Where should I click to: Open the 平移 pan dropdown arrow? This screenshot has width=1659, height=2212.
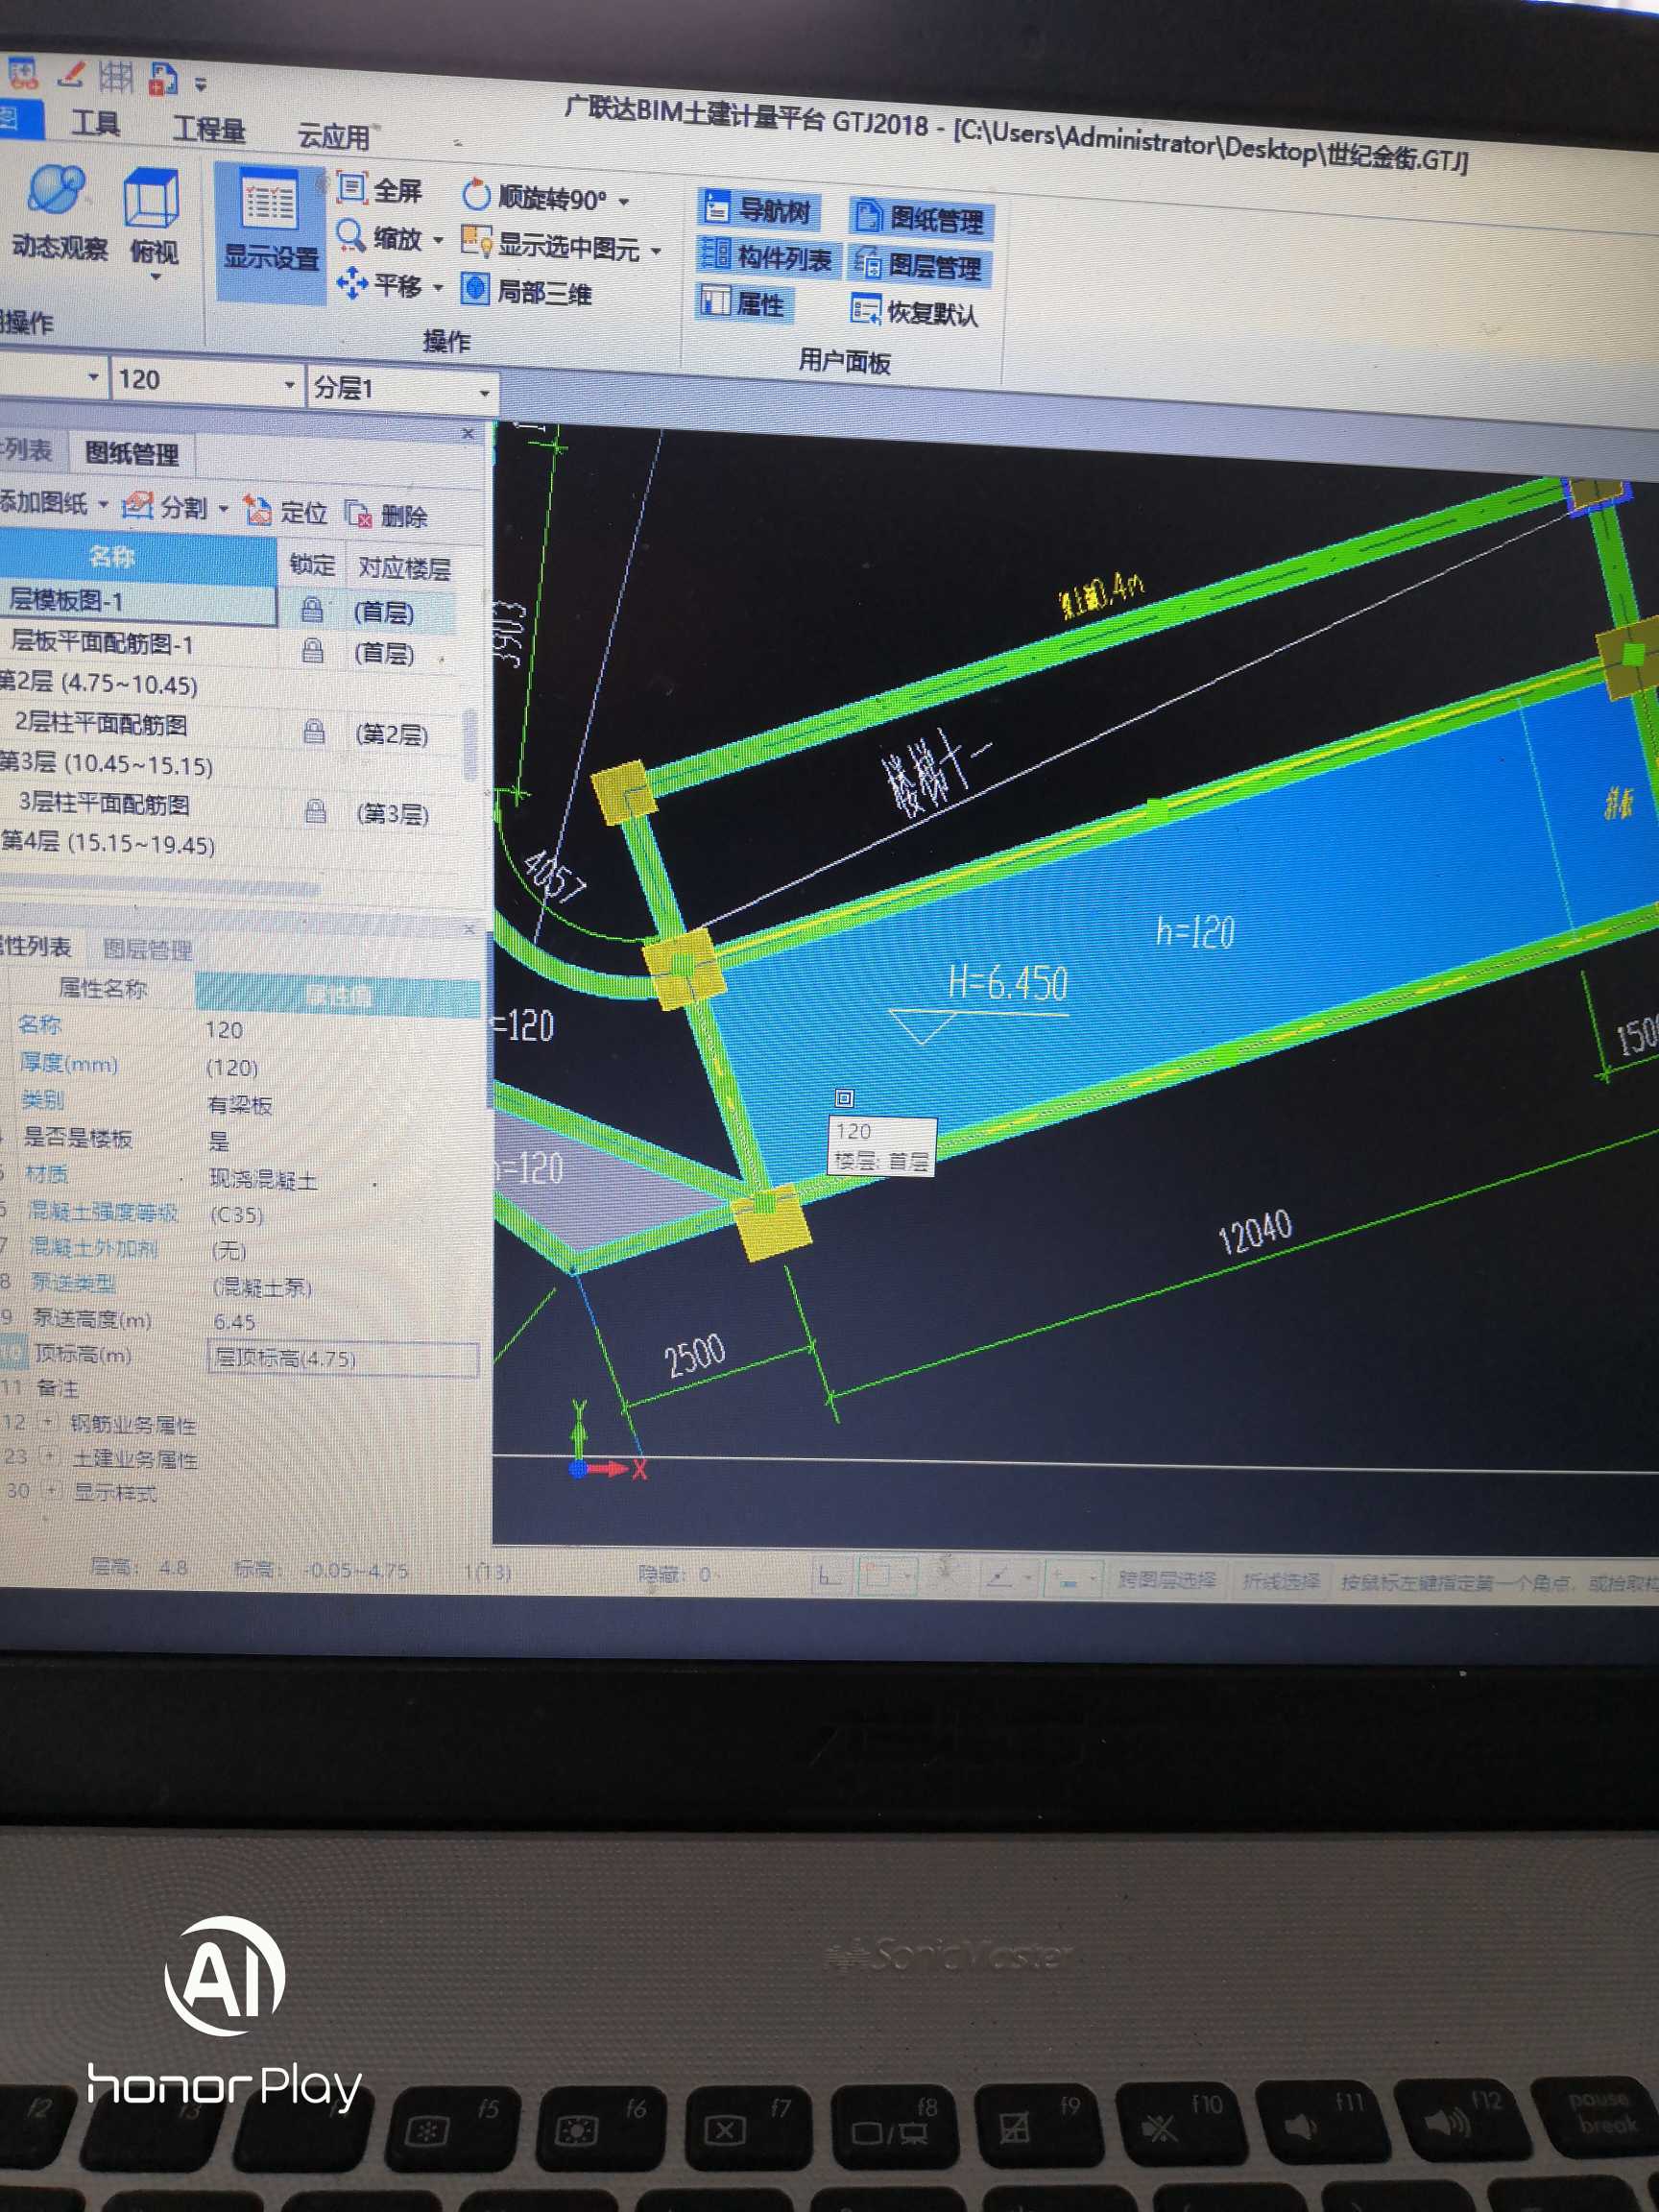point(437,288)
